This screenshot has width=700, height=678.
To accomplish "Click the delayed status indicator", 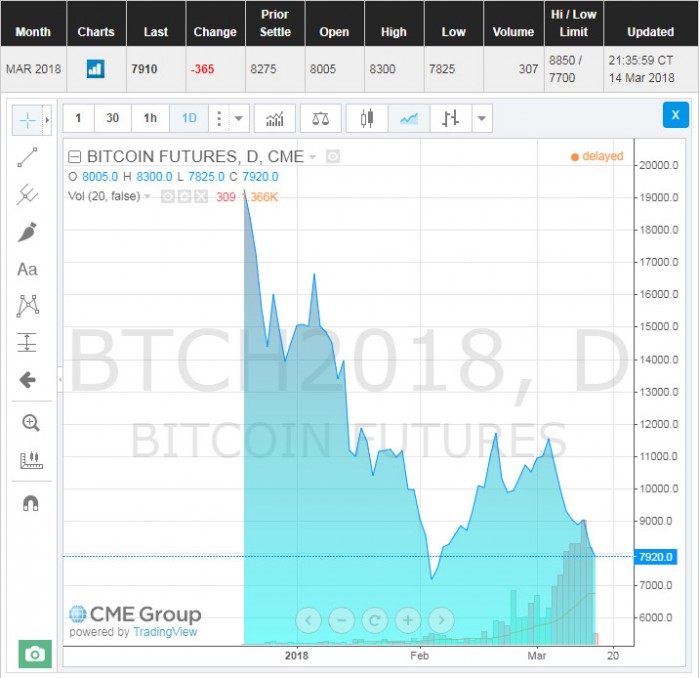I will [597, 156].
